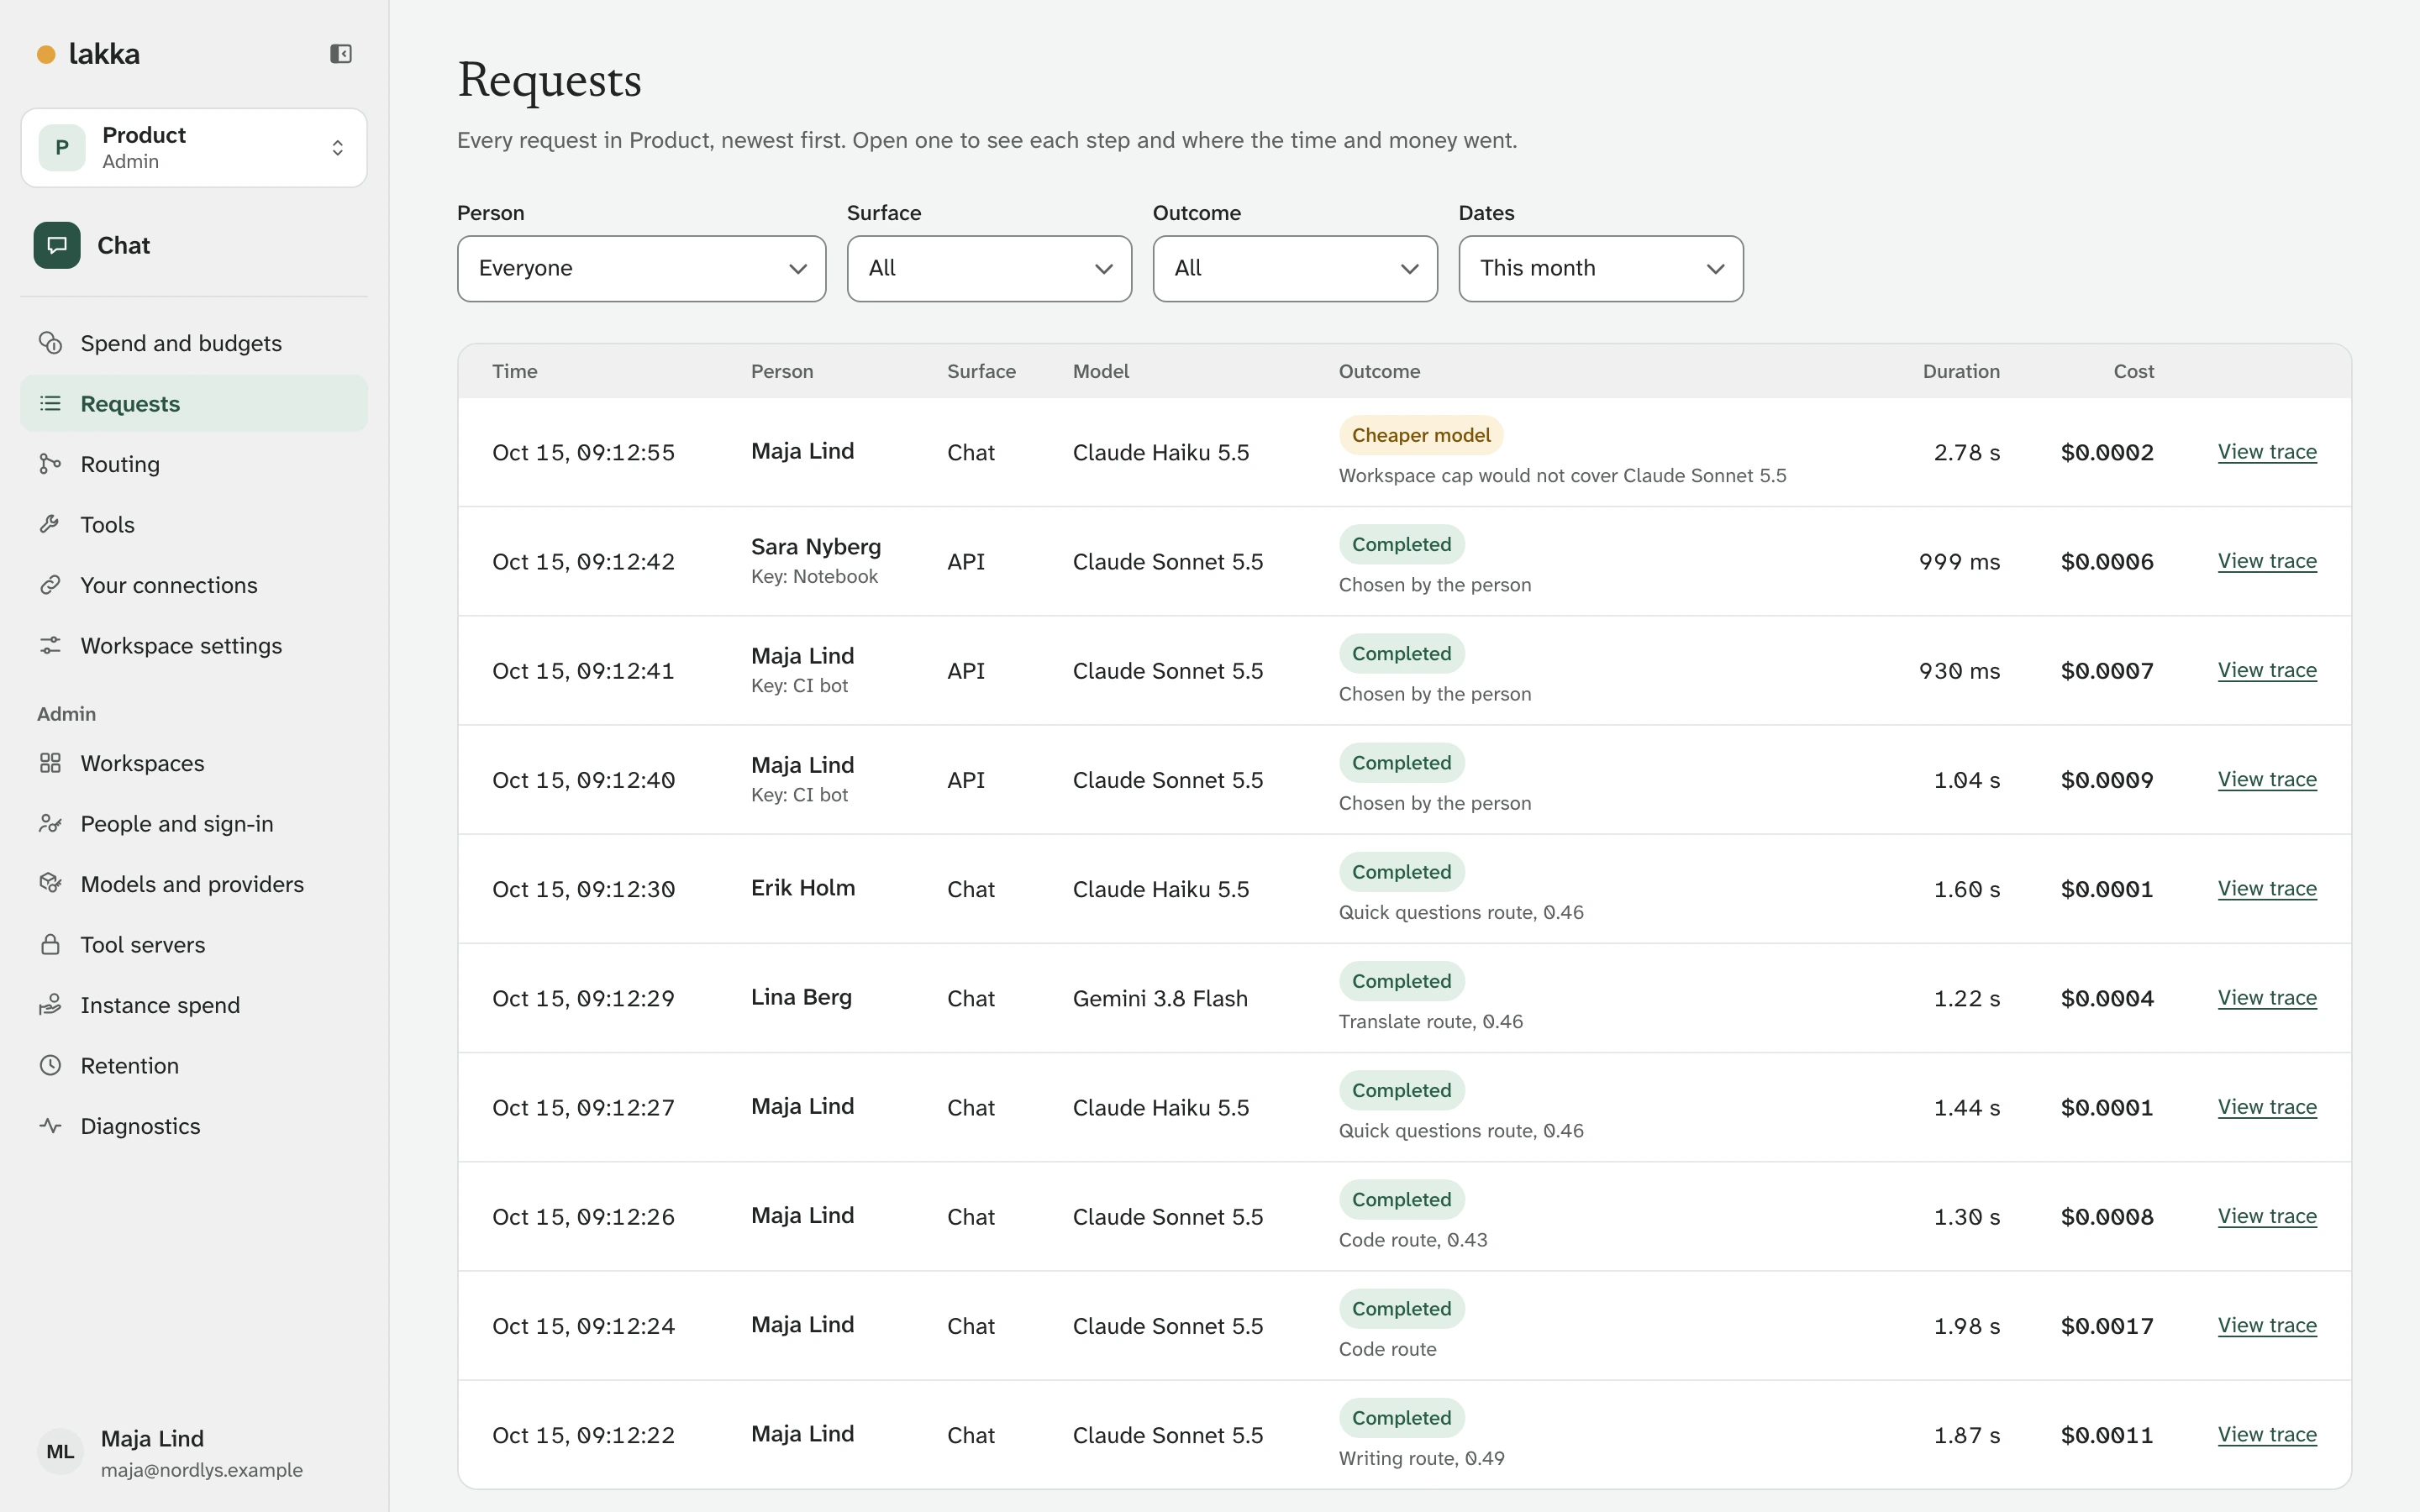Click Completed badge in Sara Nyberg's row
This screenshot has width=2420, height=1512.
(x=1402, y=544)
